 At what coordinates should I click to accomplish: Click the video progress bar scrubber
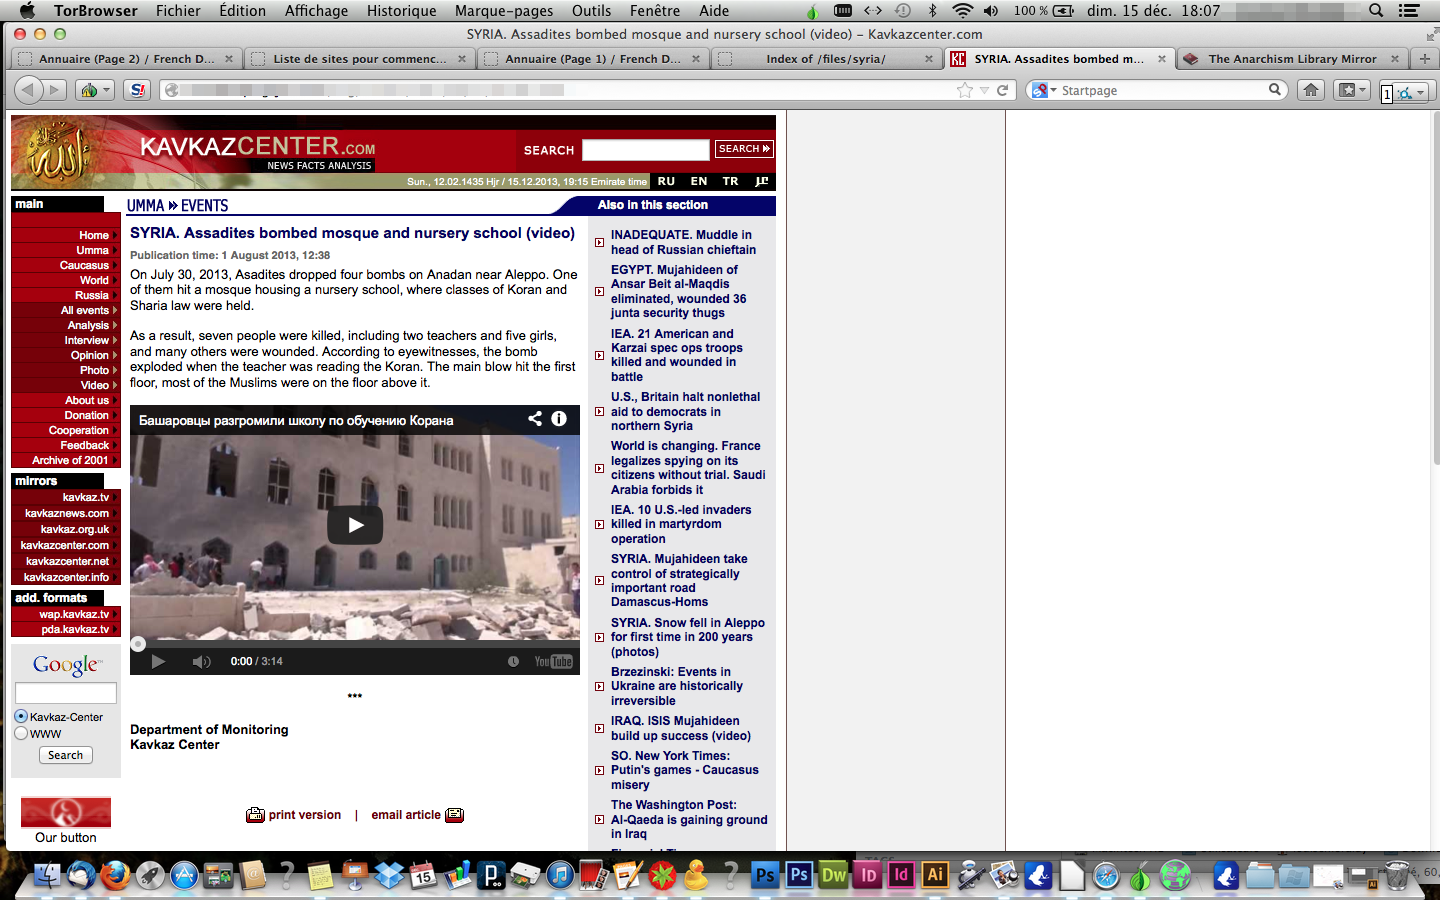tap(138, 644)
